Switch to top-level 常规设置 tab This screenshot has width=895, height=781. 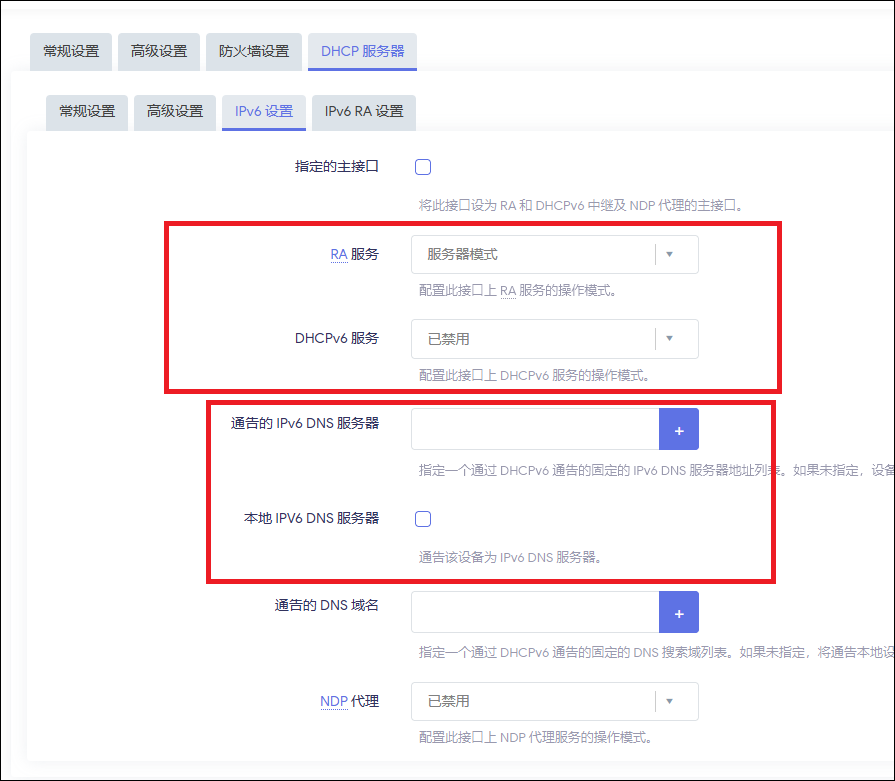pyautogui.click(x=71, y=51)
